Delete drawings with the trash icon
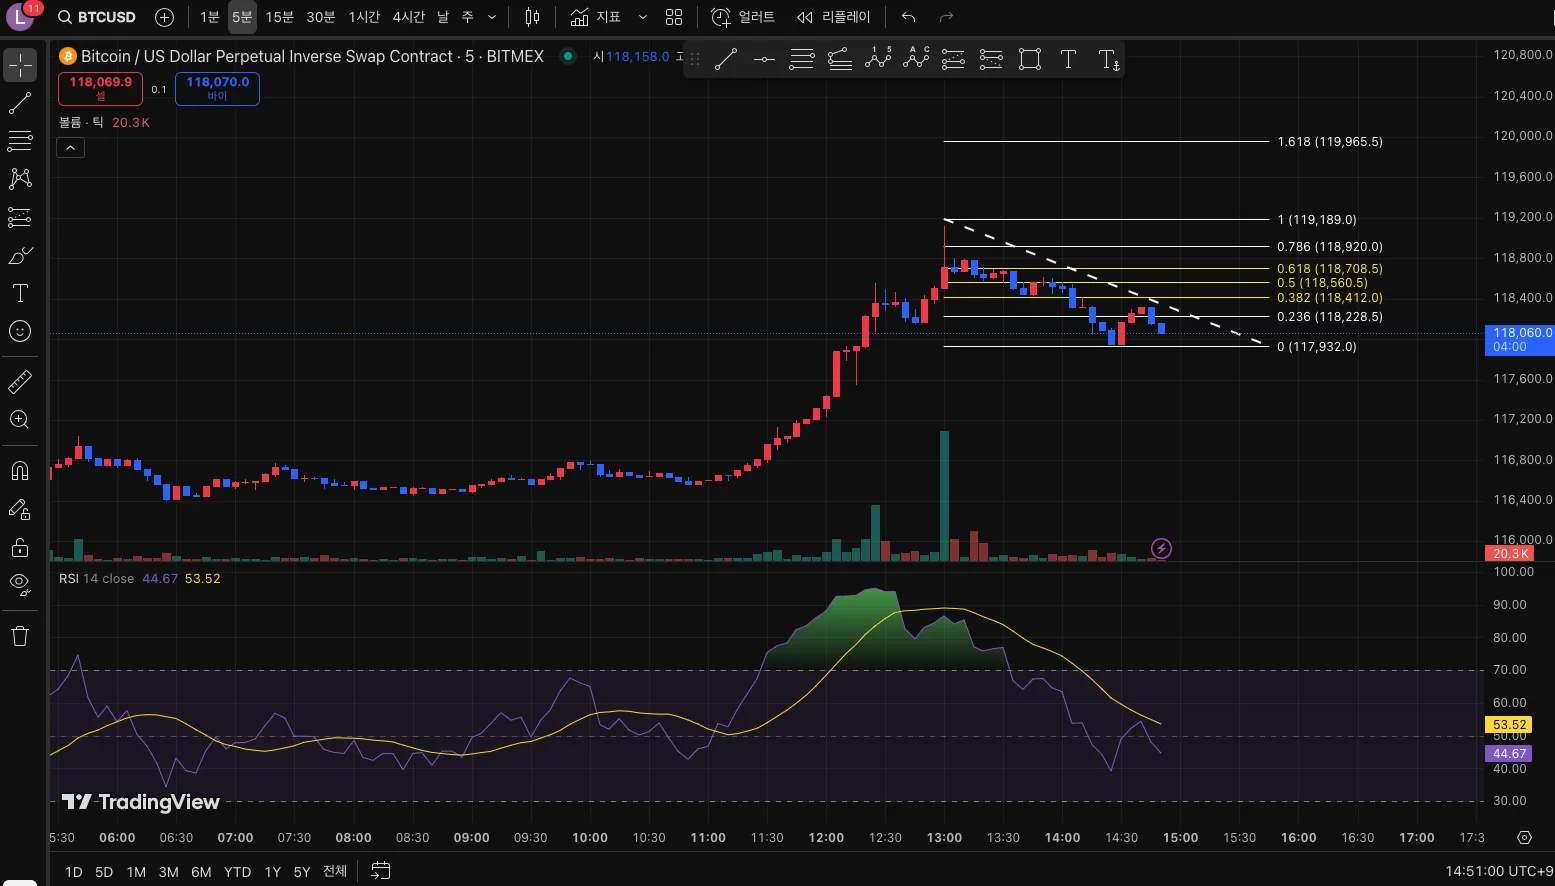 tap(20, 636)
